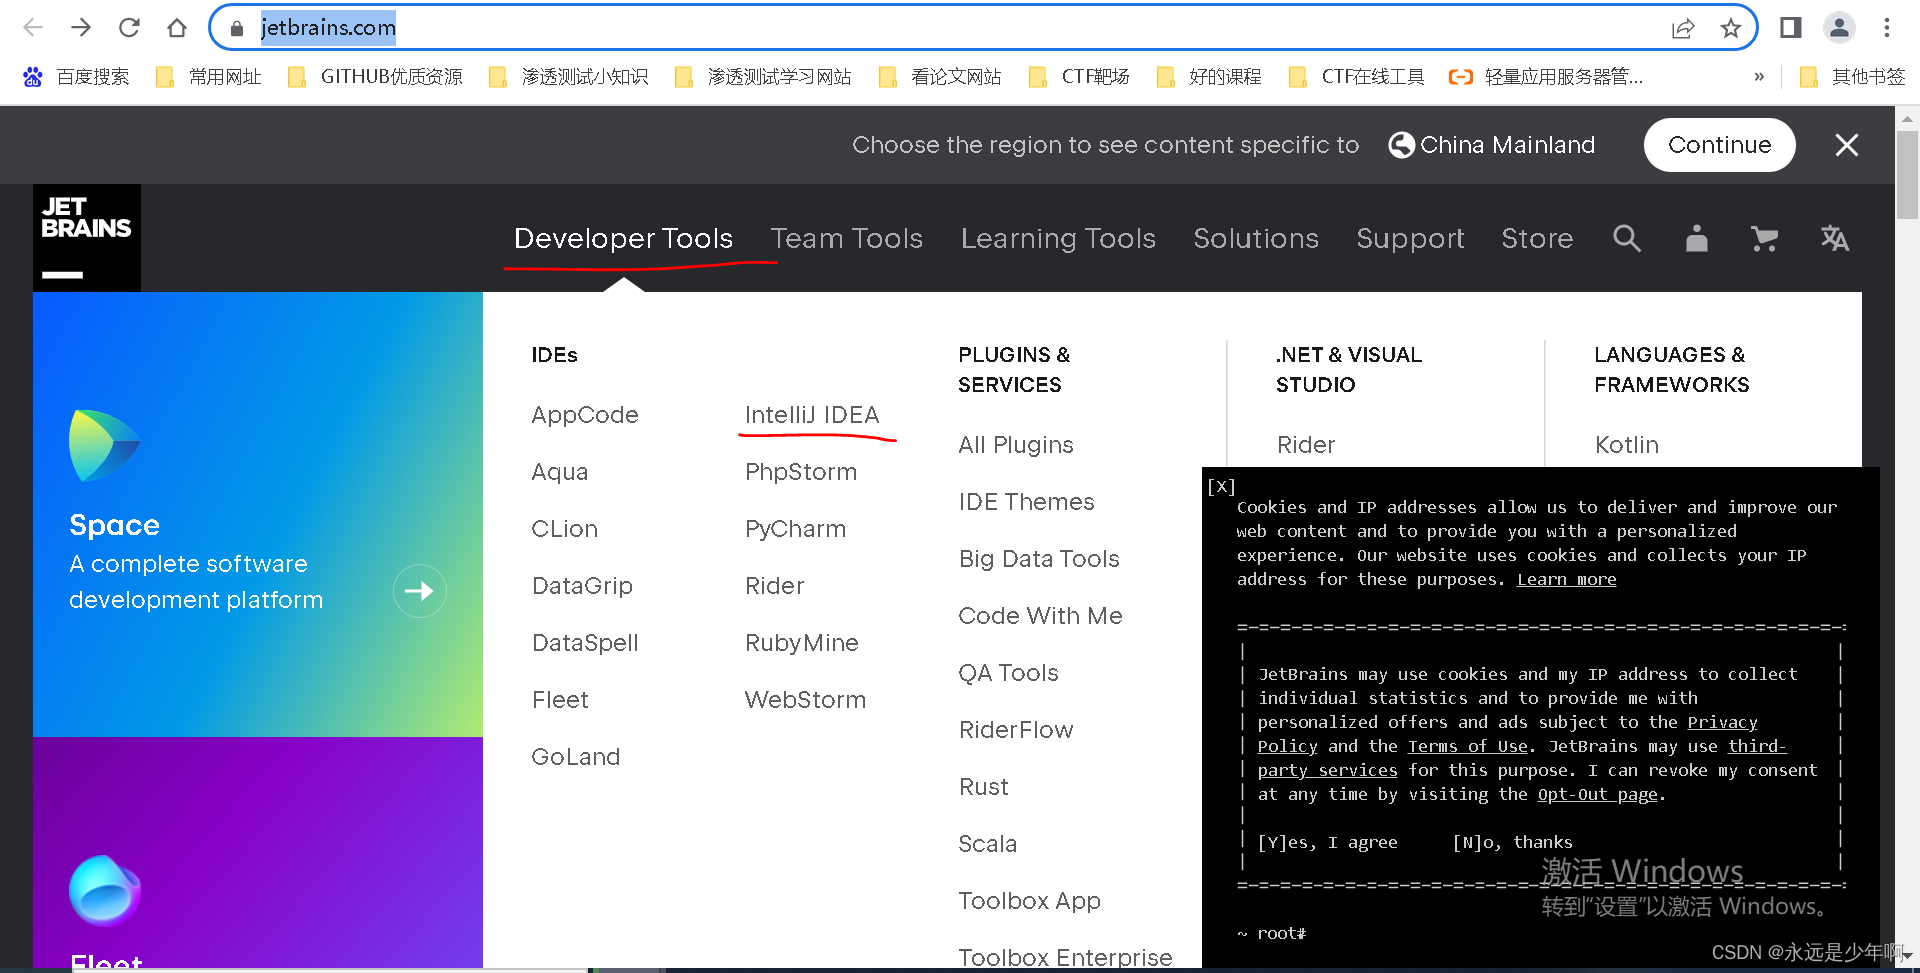Bookmark this page with the star icon

coord(1731,28)
